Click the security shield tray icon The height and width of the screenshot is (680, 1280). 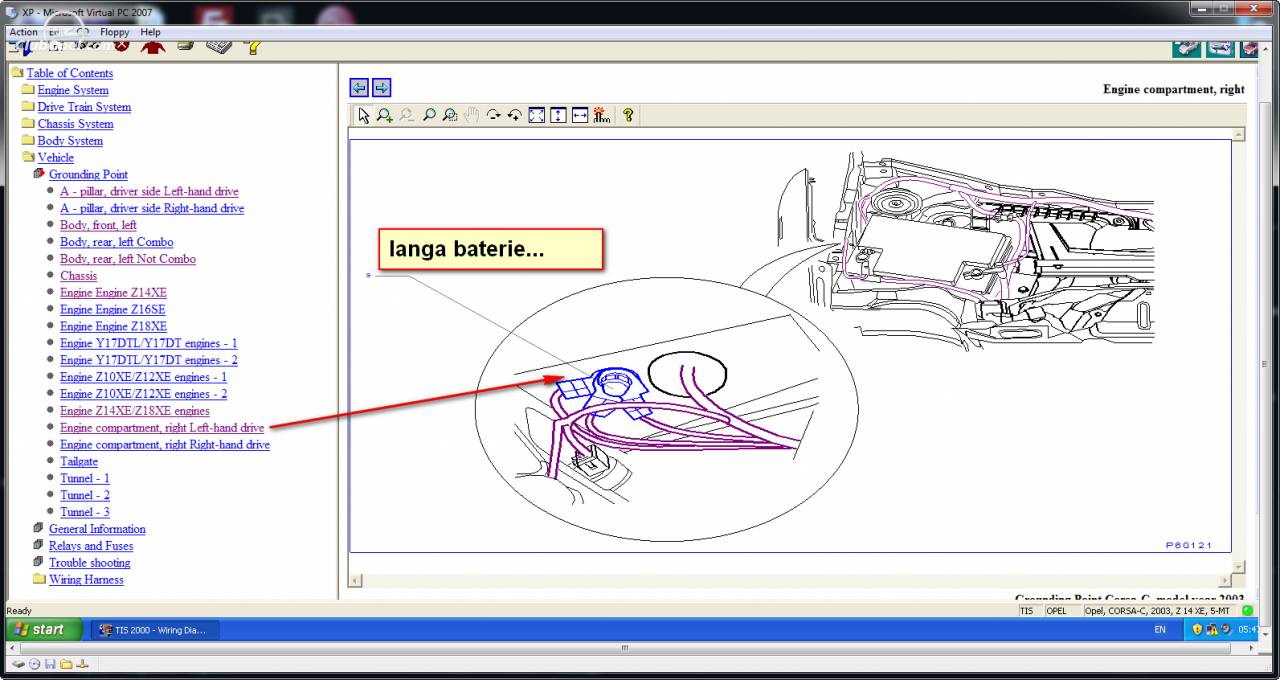[1196, 630]
